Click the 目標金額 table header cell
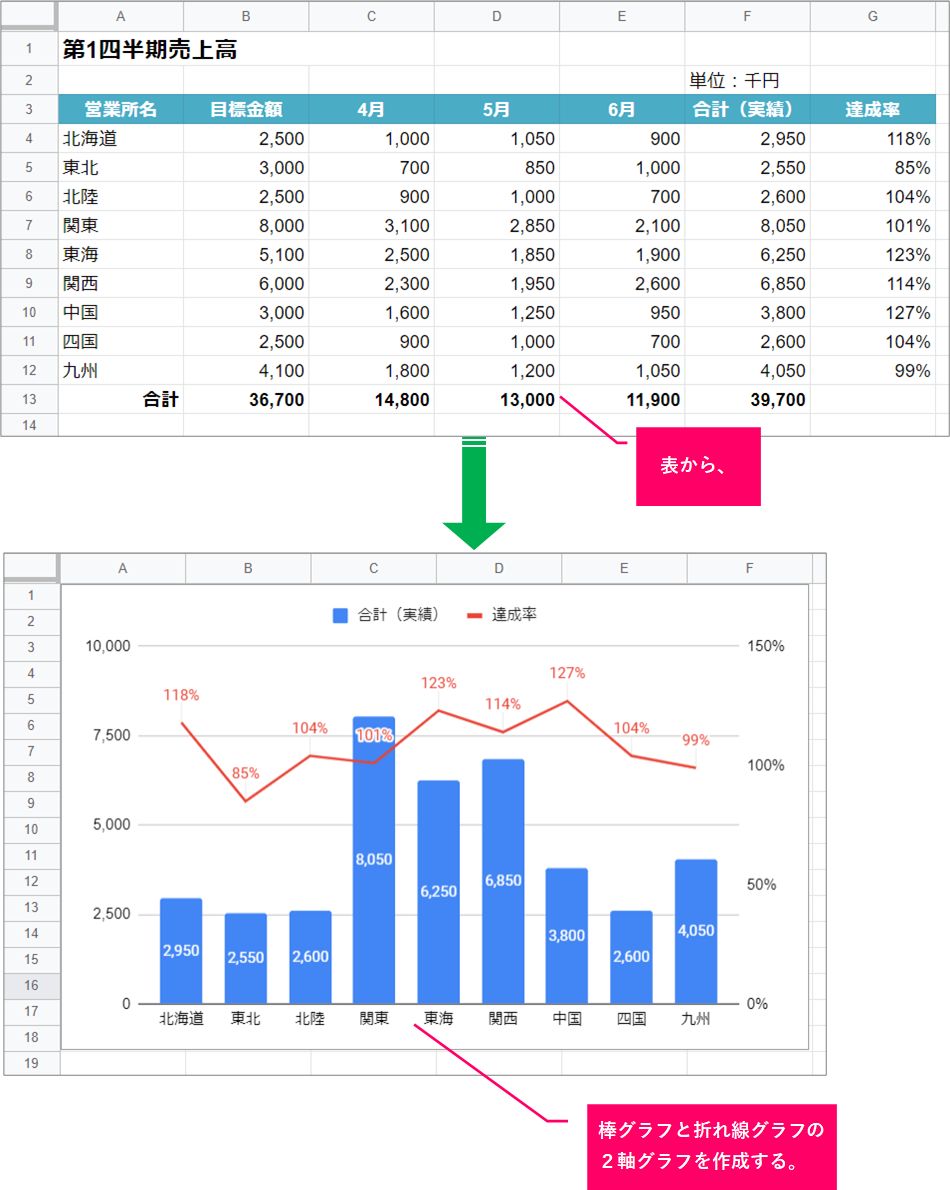 [x=246, y=110]
